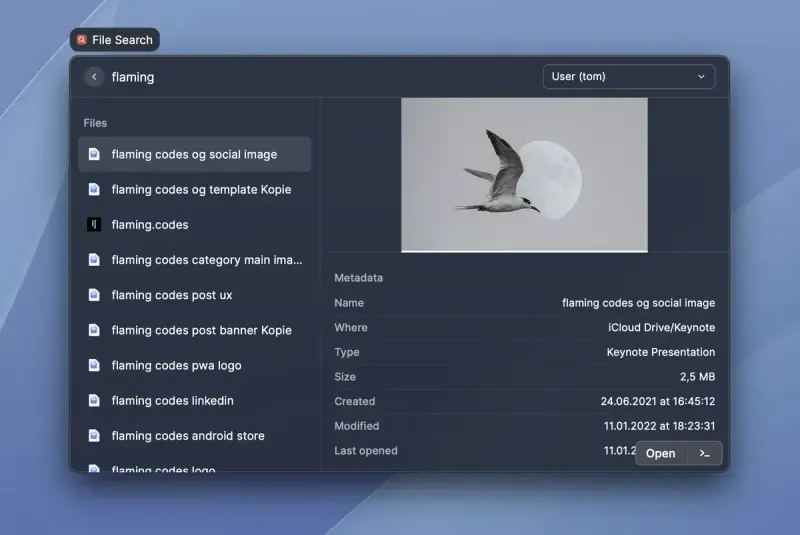Click file icon of "flaming codes android store"
Viewport: 800px width, 535px height.
coord(94,436)
